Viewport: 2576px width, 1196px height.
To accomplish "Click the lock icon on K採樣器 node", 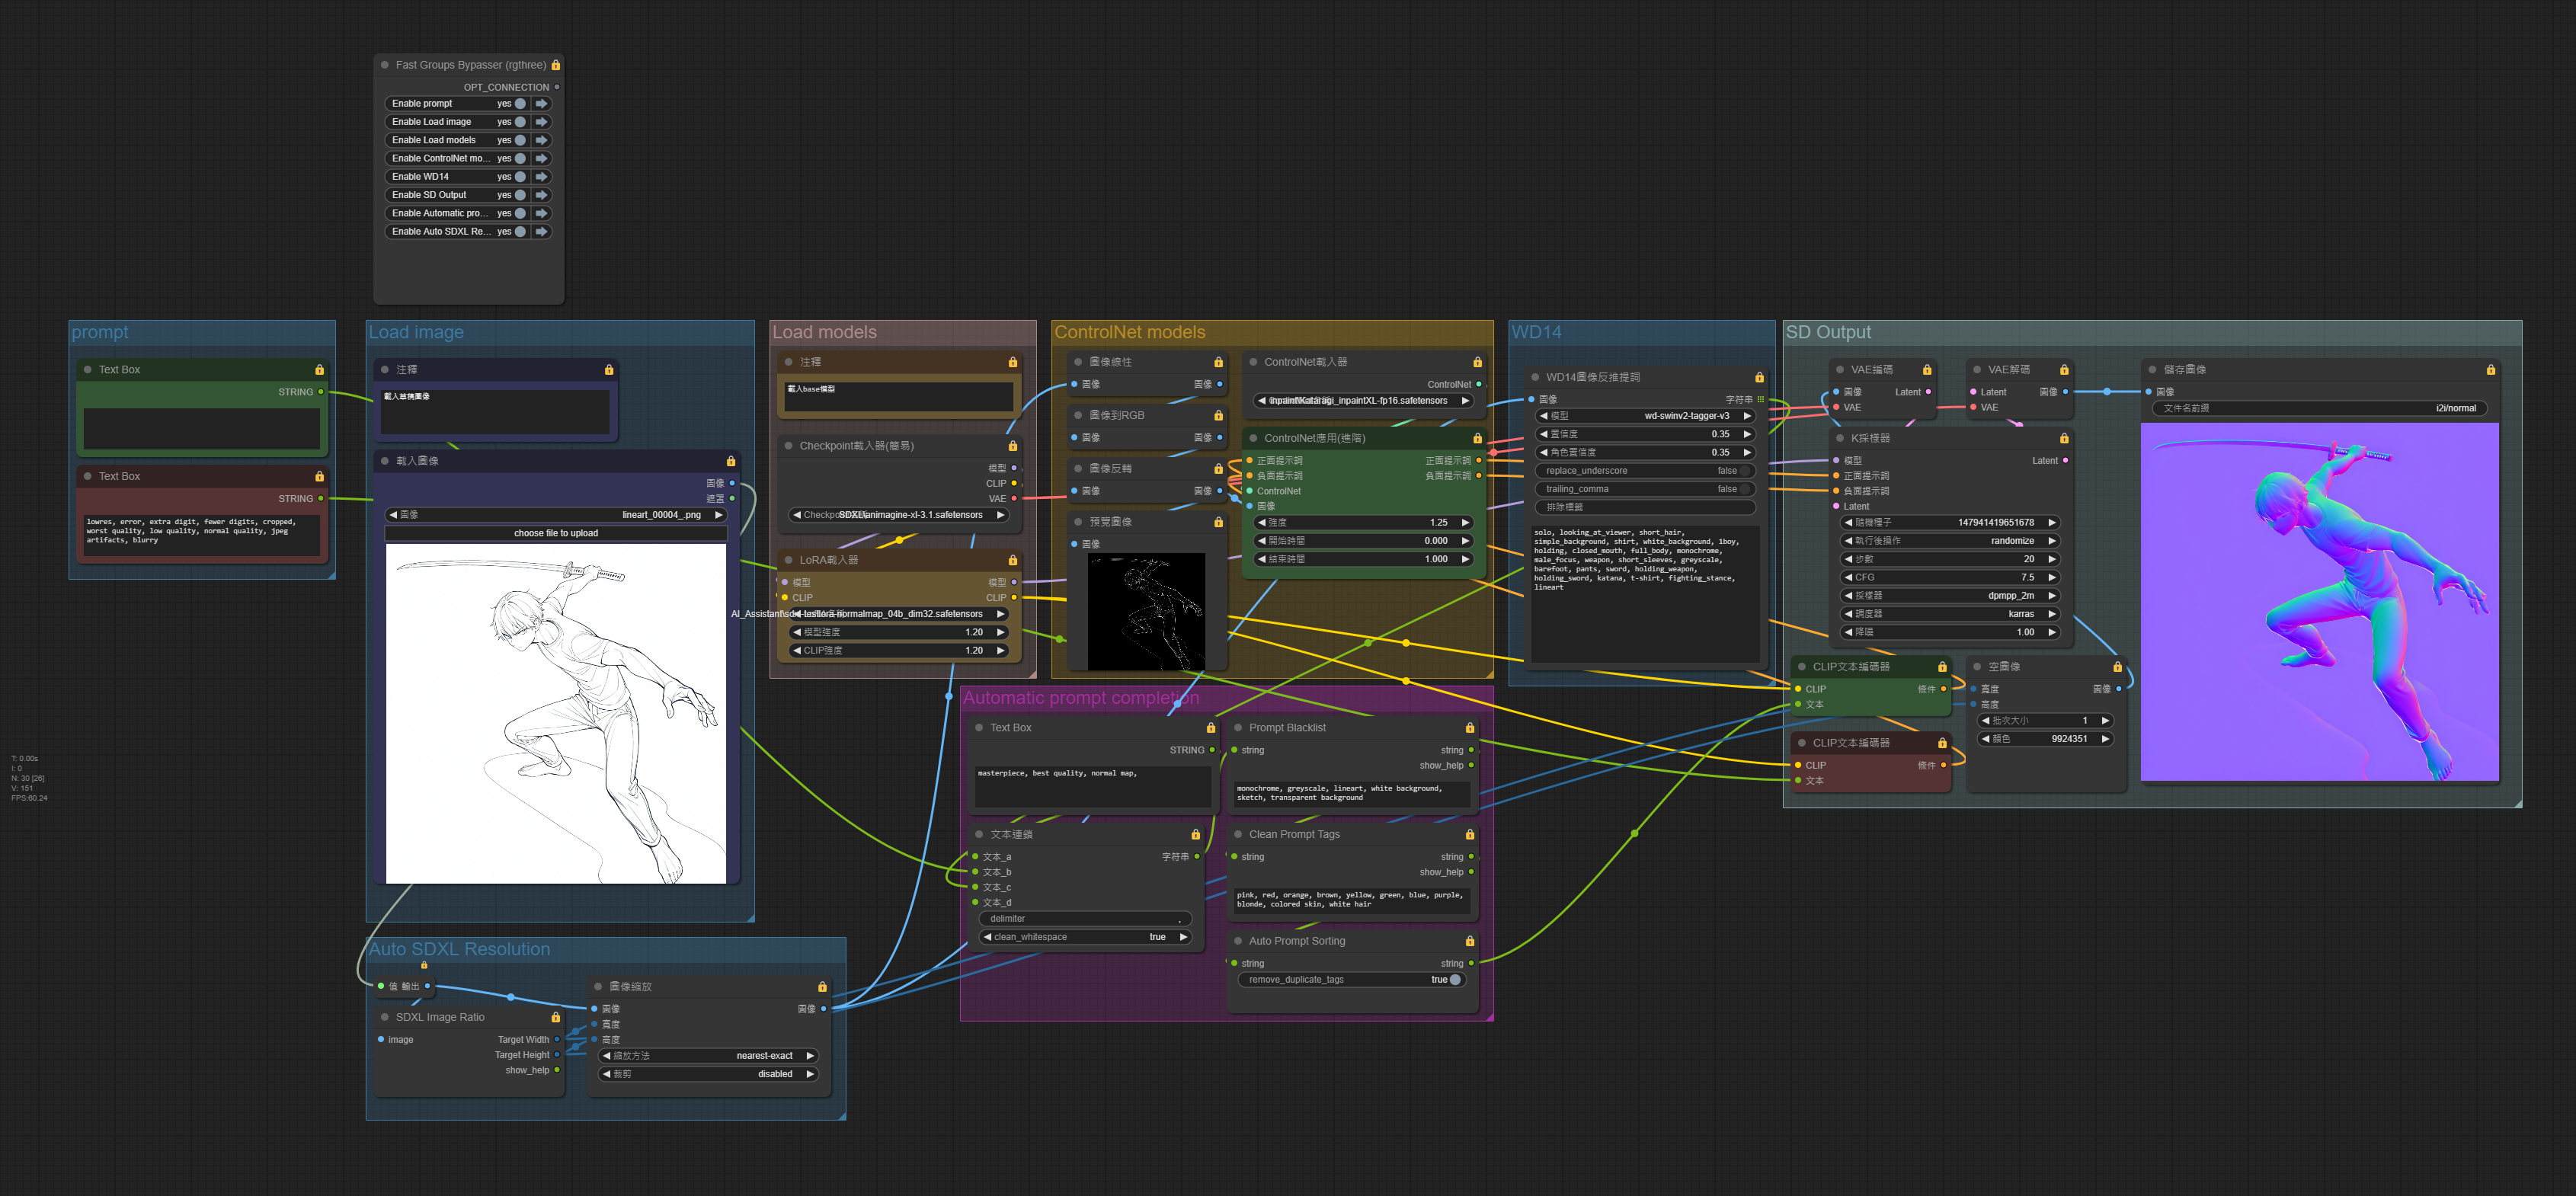I will [2064, 438].
